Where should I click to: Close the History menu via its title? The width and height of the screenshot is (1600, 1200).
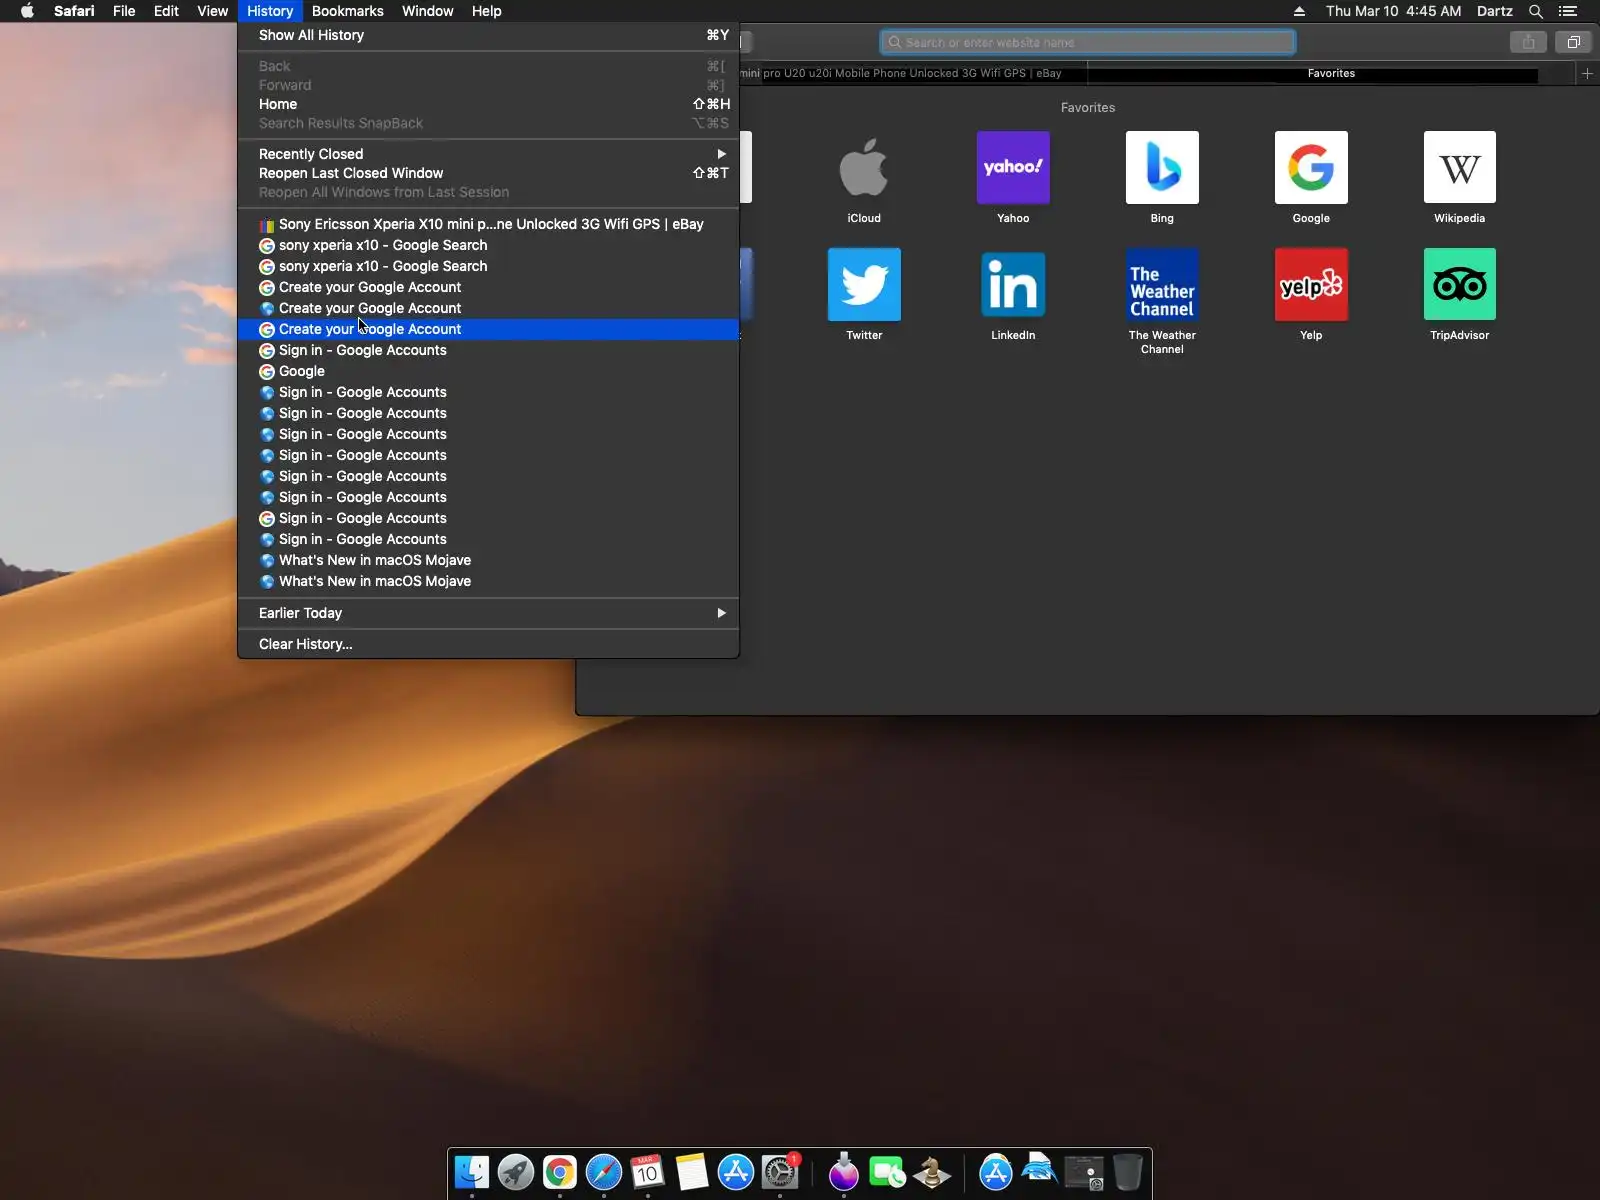270,11
